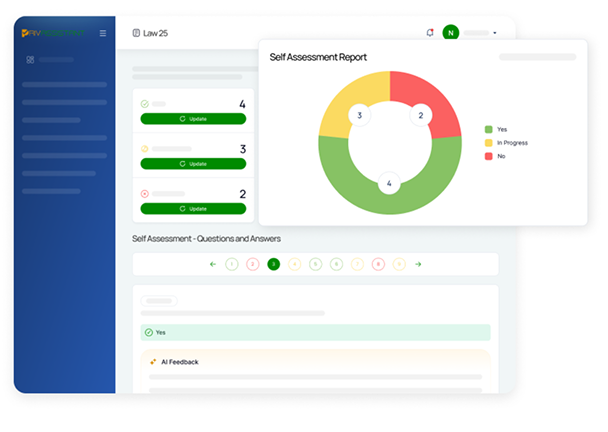Click the AI Feedback sparkle icon

pos(153,361)
